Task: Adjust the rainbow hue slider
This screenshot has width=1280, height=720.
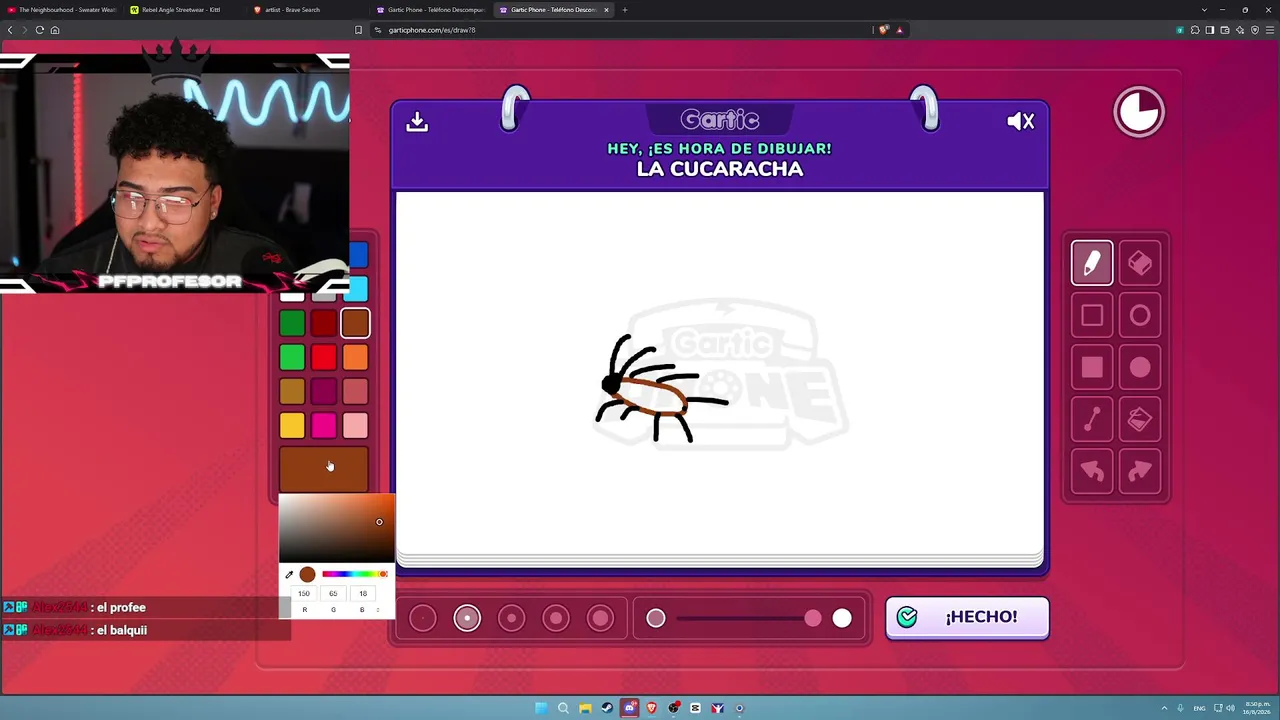Action: [x=354, y=574]
